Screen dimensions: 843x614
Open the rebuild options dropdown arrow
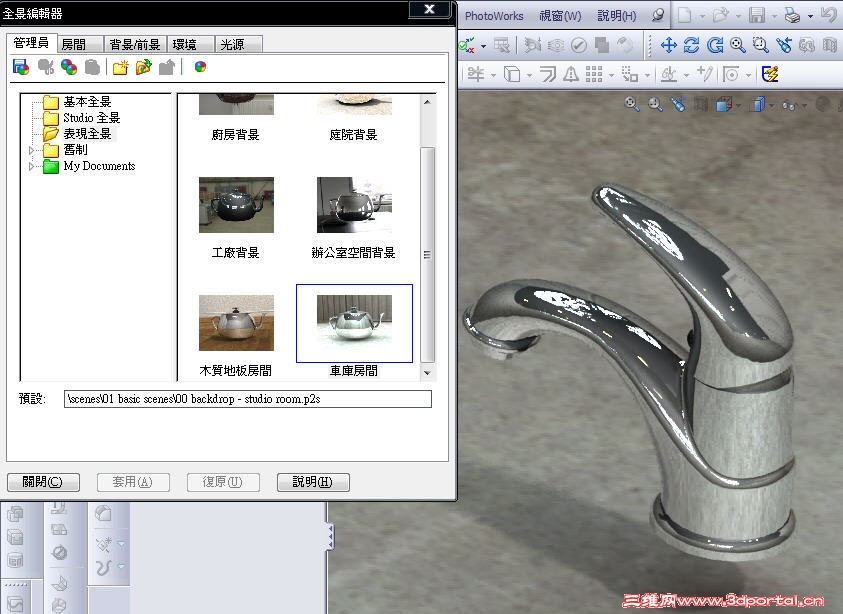click(x=483, y=46)
